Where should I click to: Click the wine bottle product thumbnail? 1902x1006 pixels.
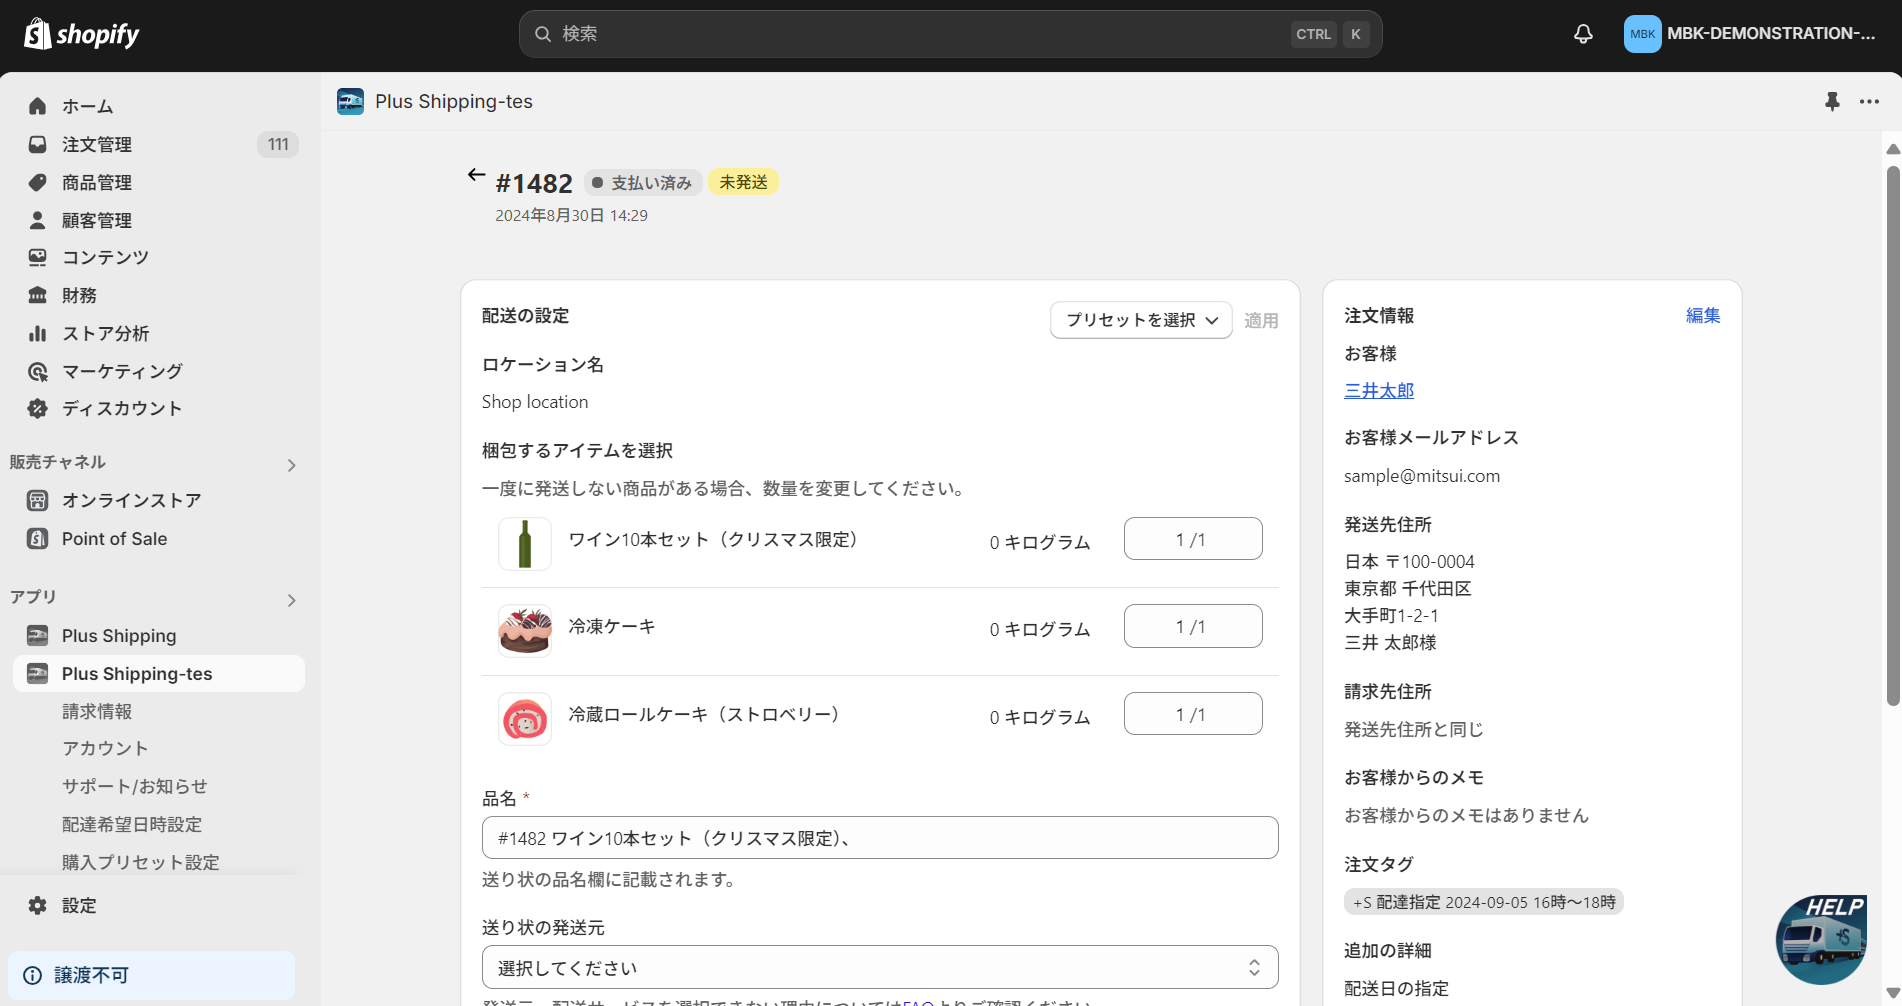click(525, 544)
